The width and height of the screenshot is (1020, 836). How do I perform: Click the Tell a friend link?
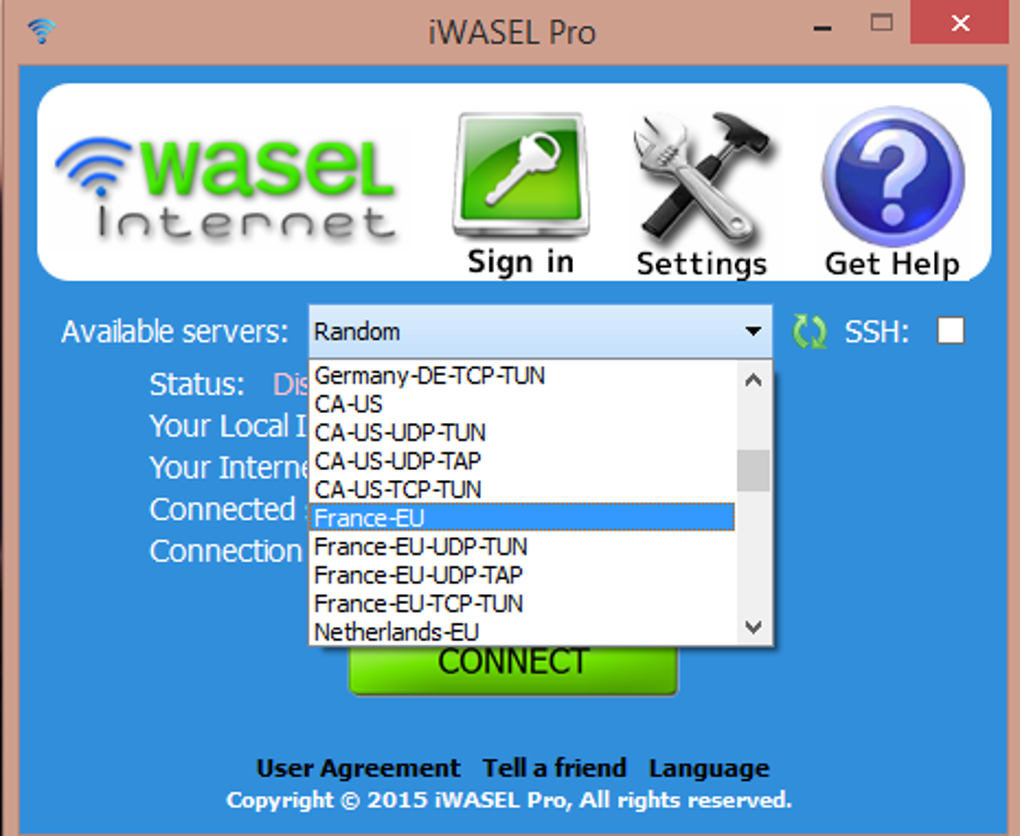[x=554, y=768]
